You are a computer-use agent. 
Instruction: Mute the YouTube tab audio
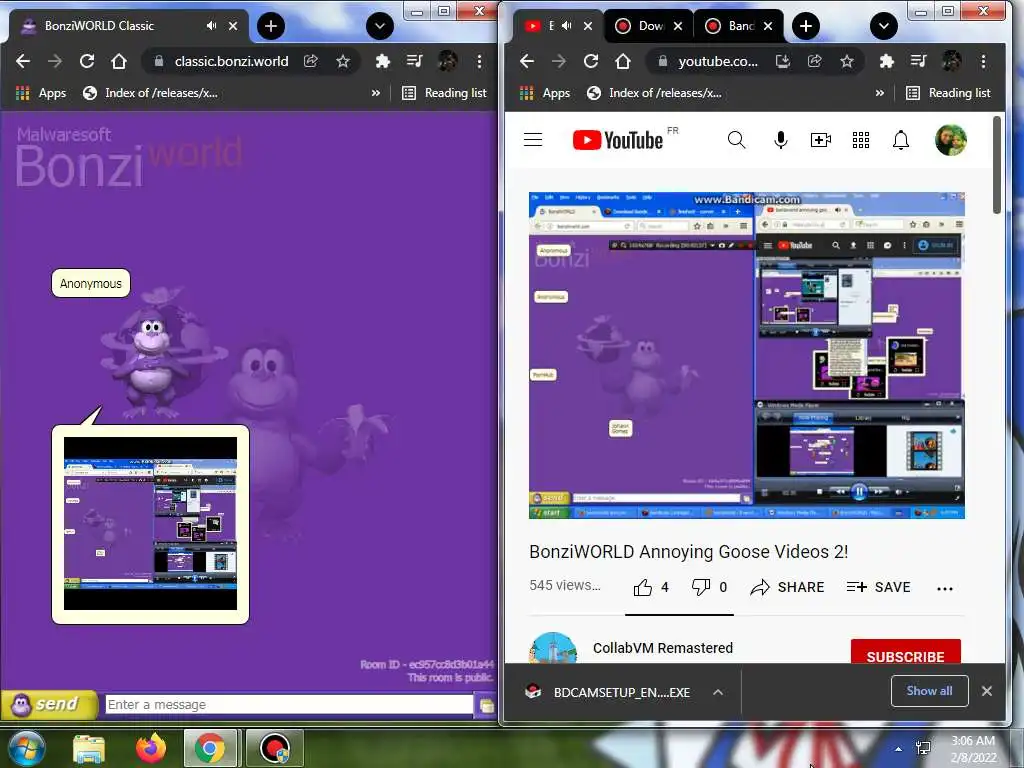coord(567,25)
